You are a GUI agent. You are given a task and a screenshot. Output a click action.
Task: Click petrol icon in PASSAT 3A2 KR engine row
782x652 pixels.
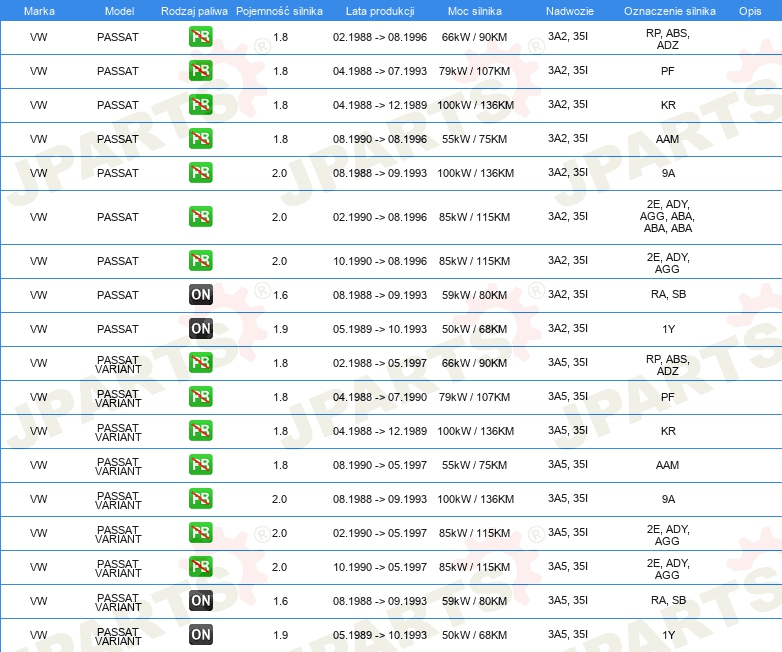(x=200, y=105)
